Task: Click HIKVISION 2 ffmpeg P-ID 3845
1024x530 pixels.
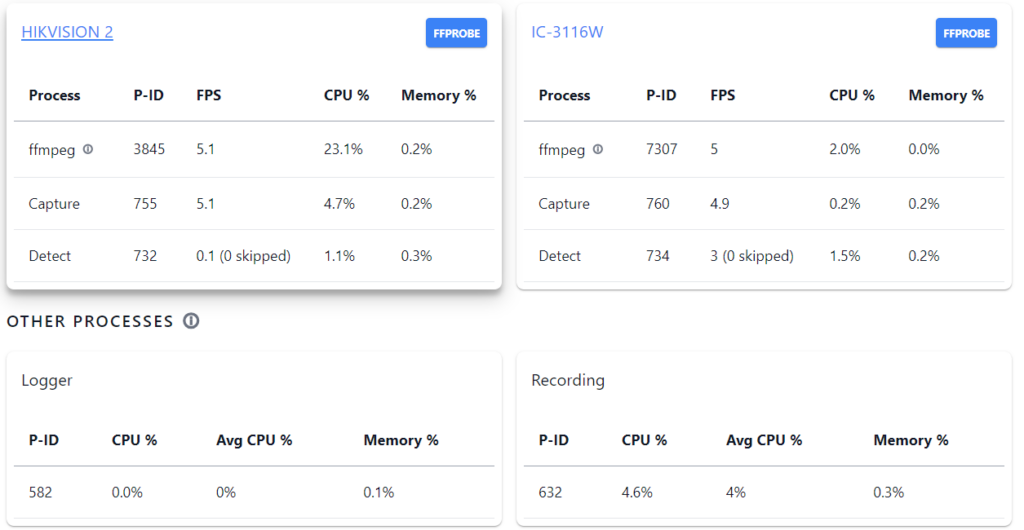Action: 149,150
